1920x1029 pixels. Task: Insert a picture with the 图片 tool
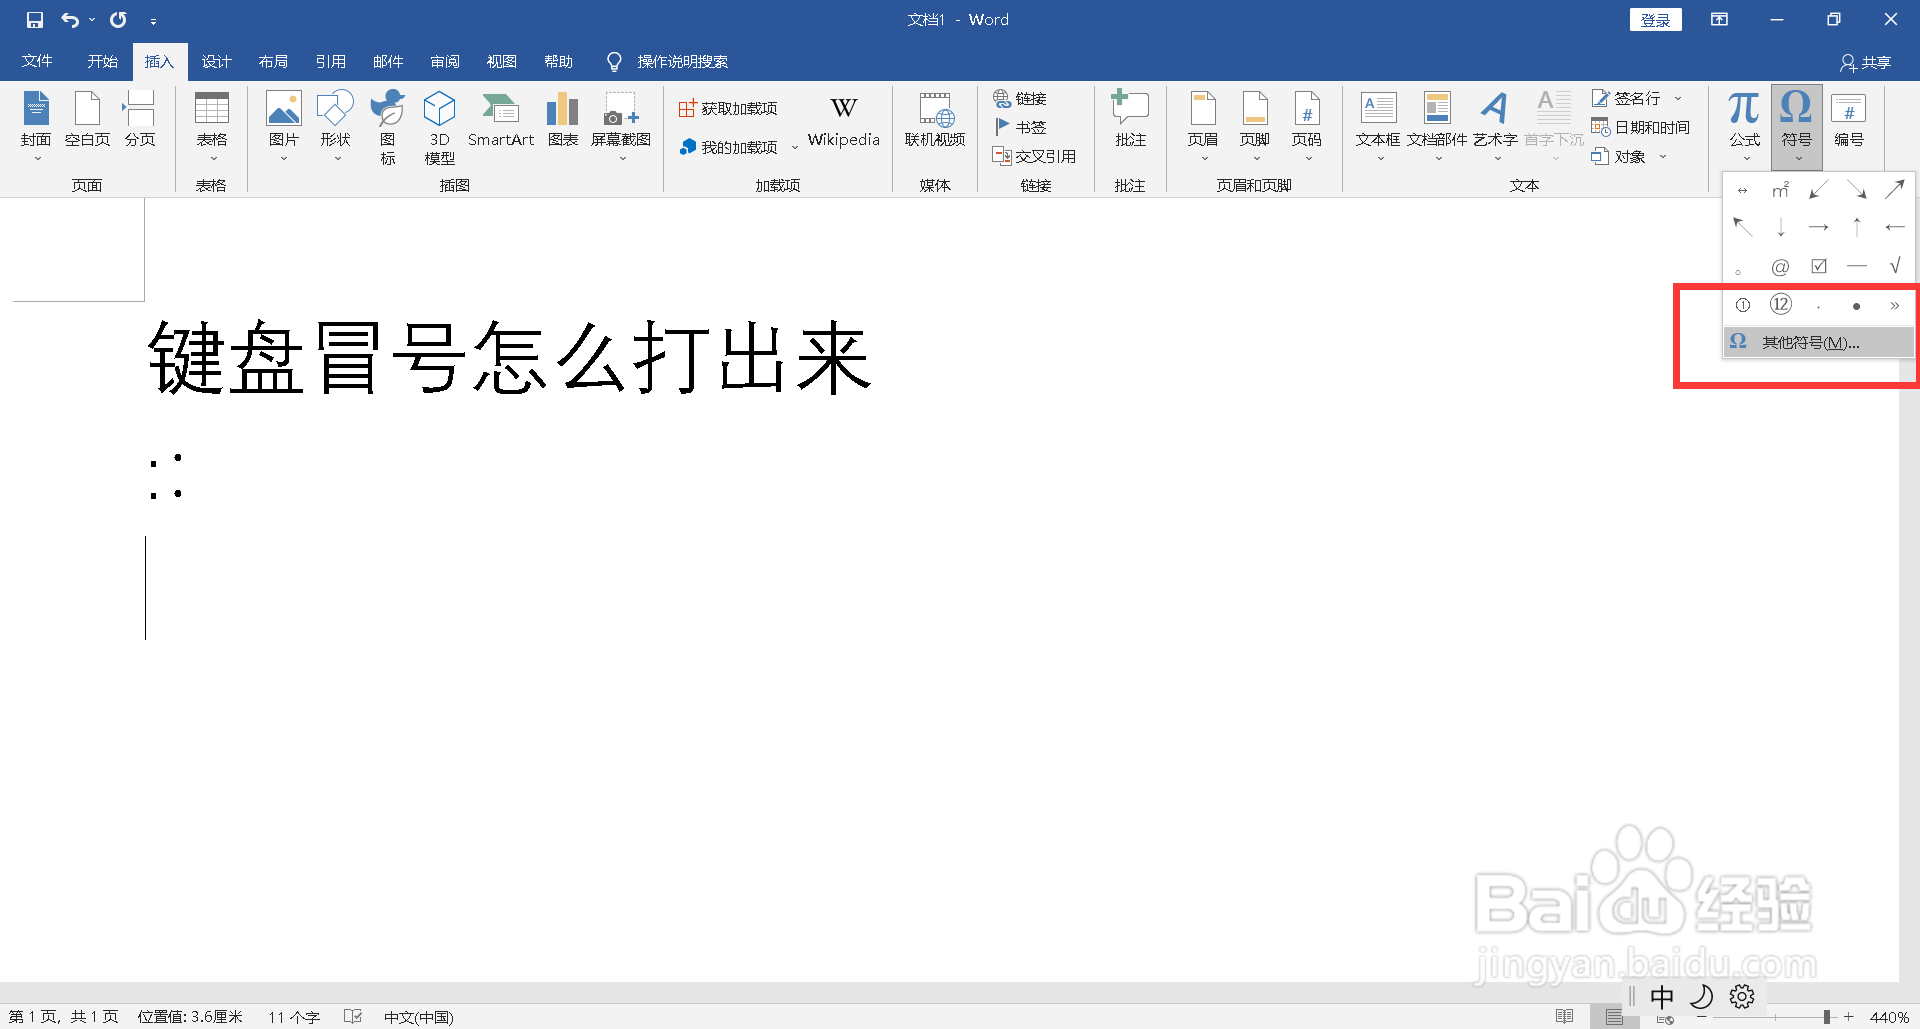[x=283, y=120]
